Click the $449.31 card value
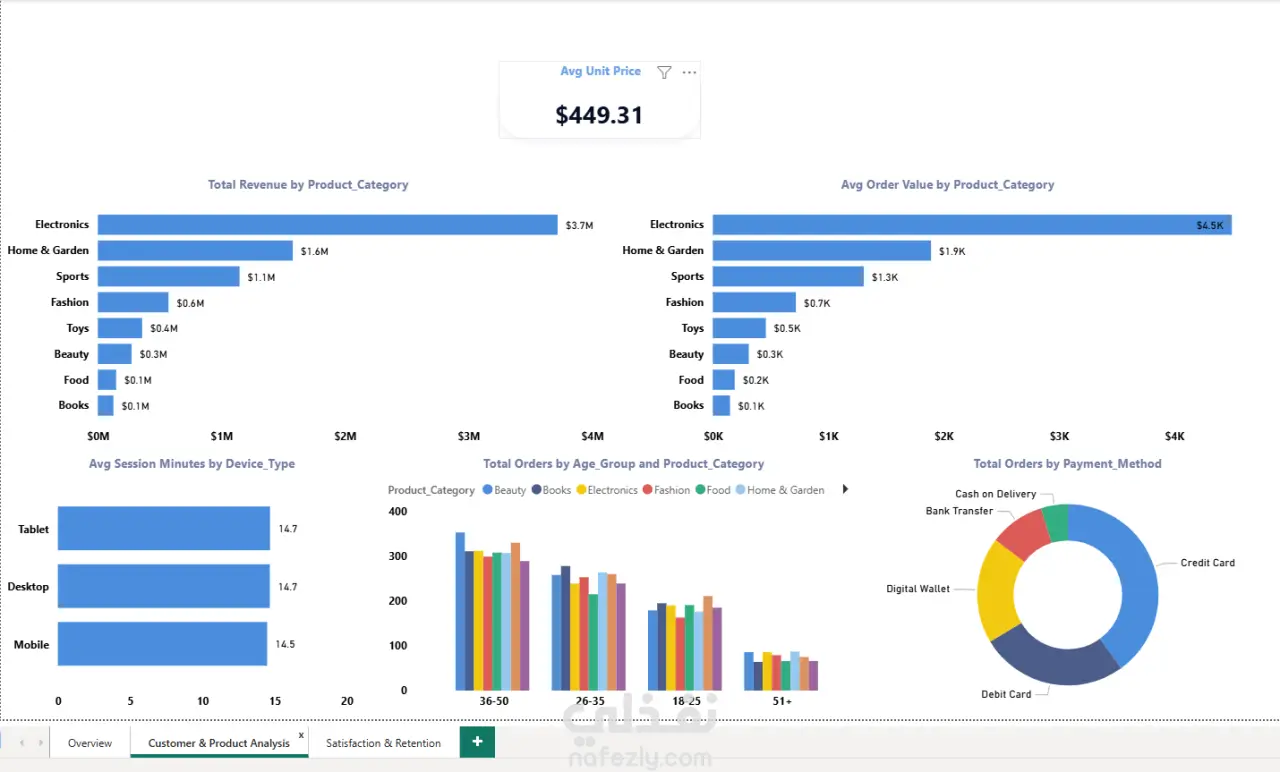This screenshot has width=1280, height=772. pyautogui.click(x=599, y=115)
